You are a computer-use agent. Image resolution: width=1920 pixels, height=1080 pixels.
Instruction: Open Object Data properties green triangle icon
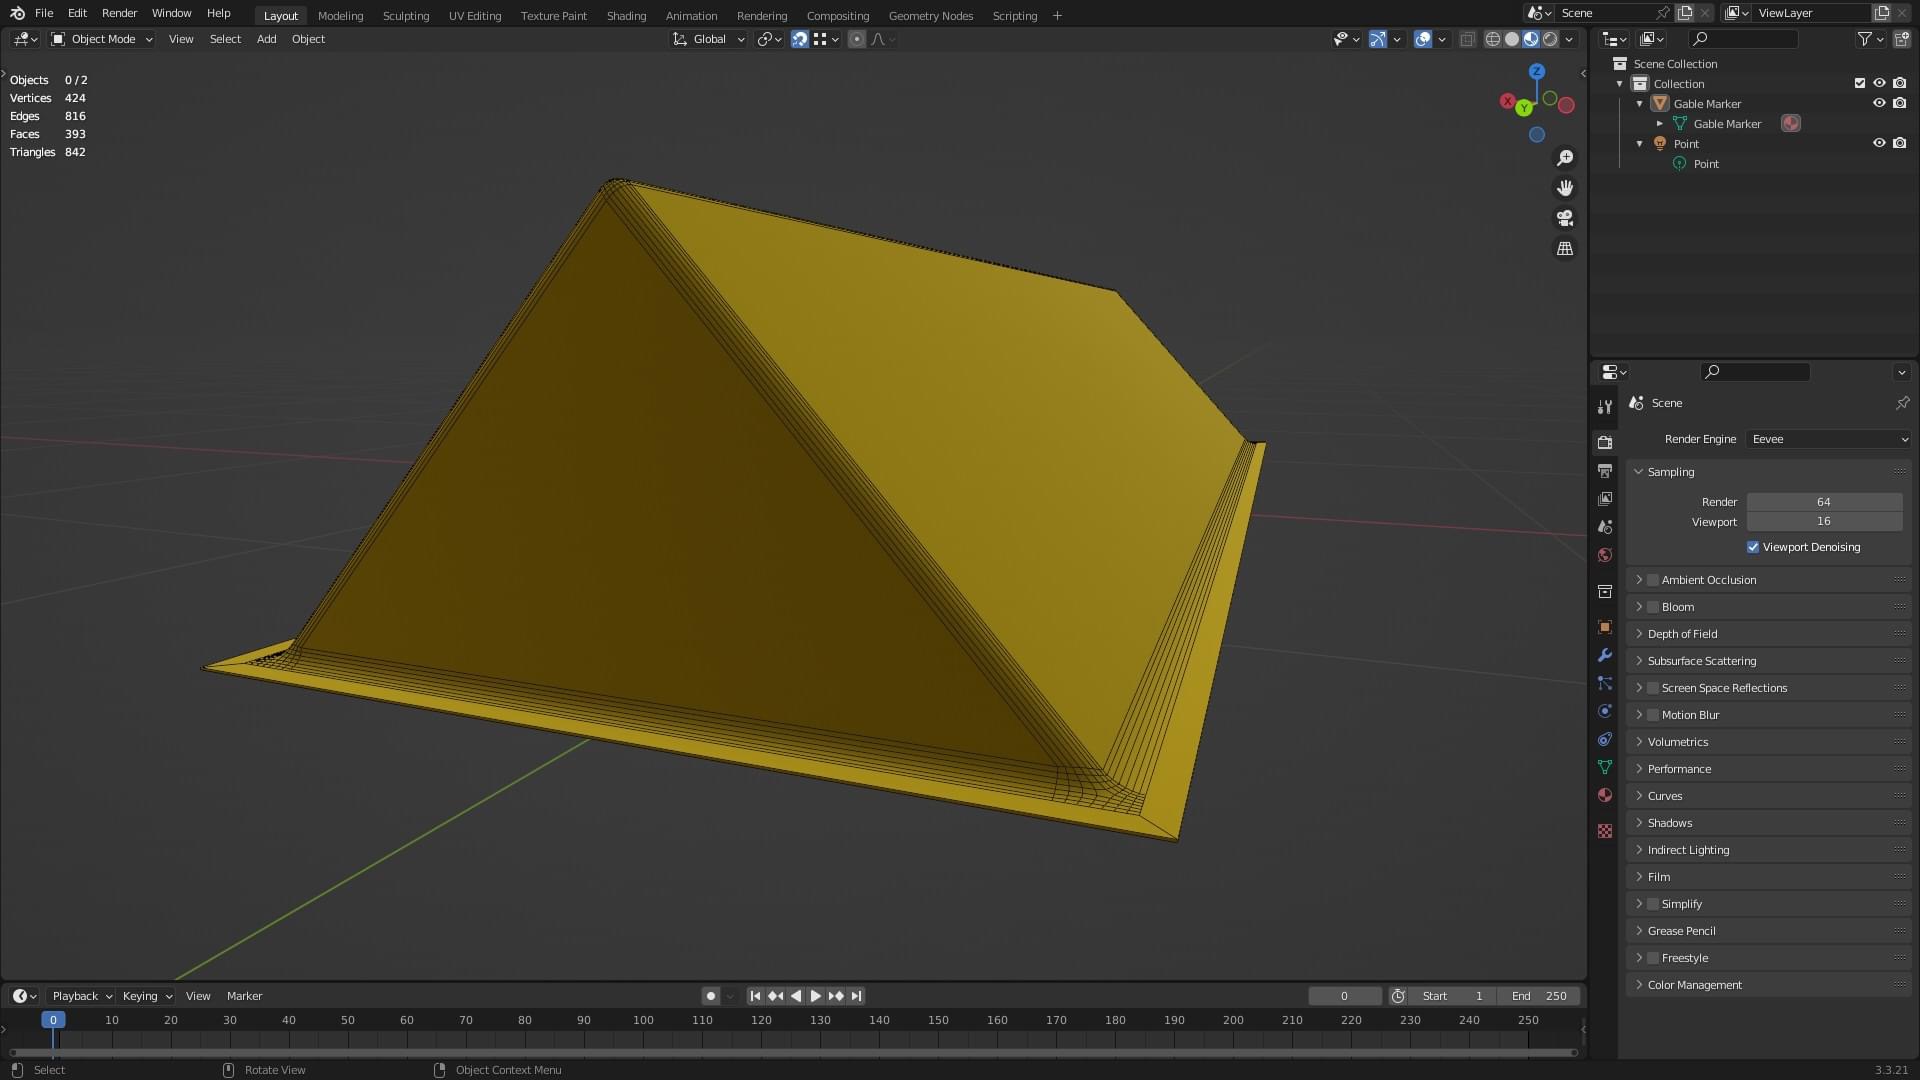pyautogui.click(x=1605, y=767)
